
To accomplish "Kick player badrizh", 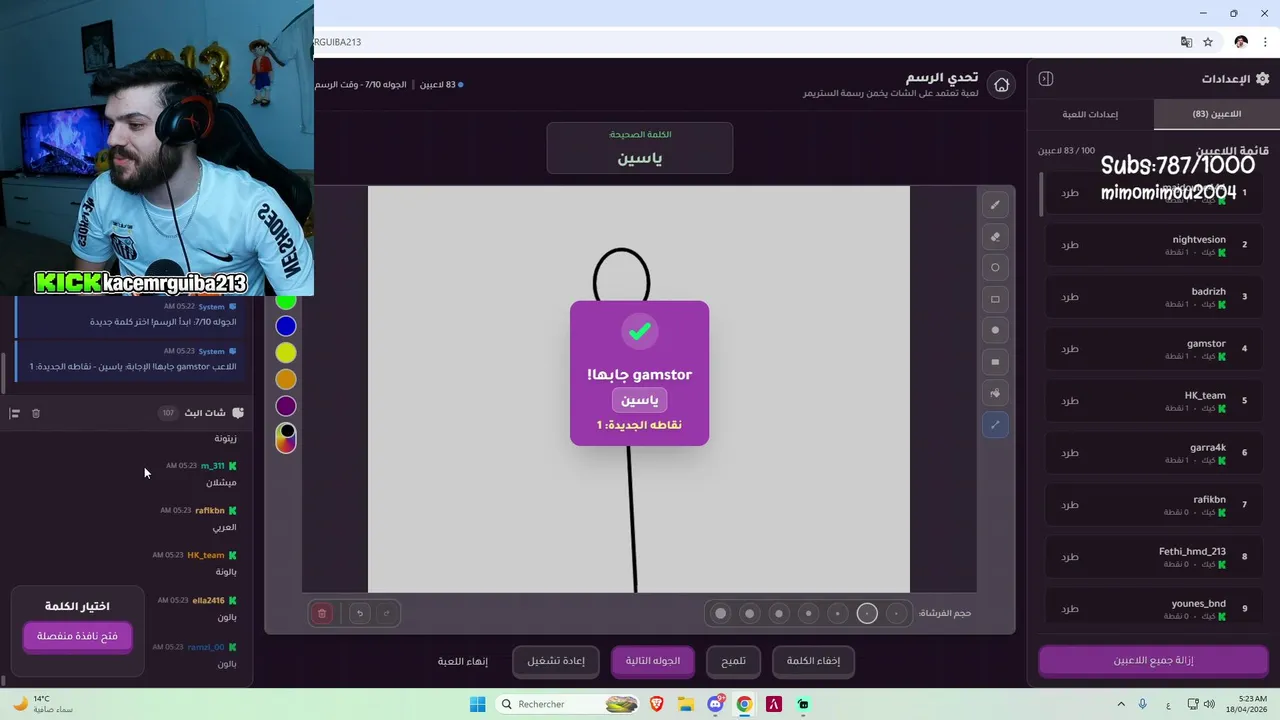I will click(1070, 297).
